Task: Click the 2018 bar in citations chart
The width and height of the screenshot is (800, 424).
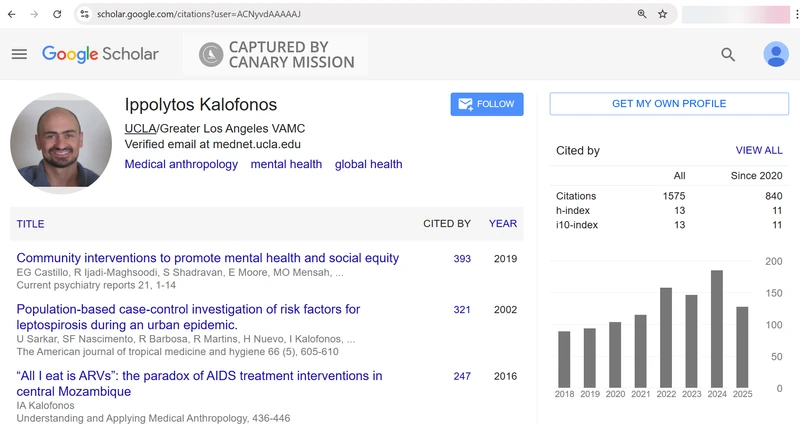Action: (x=564, y=359)
